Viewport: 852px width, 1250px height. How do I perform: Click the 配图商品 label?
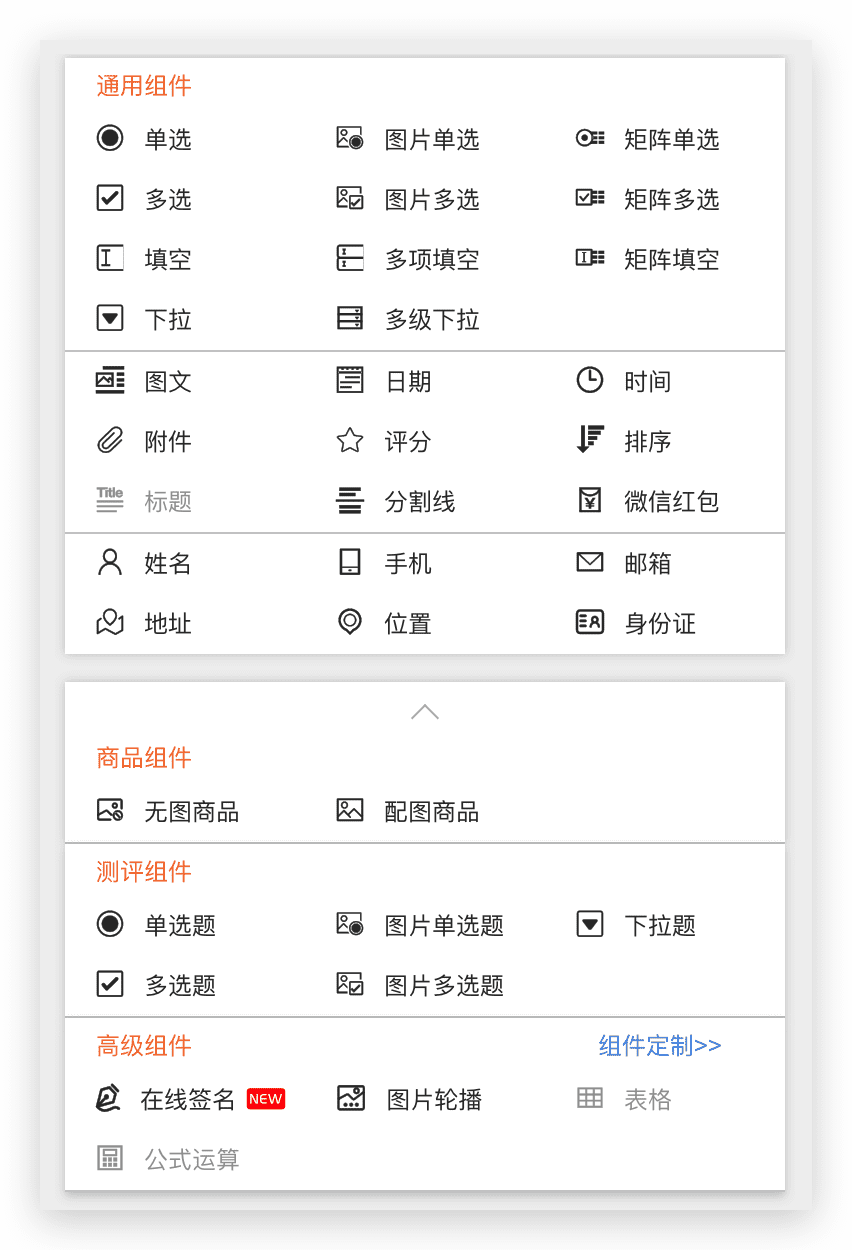(432, 811)
